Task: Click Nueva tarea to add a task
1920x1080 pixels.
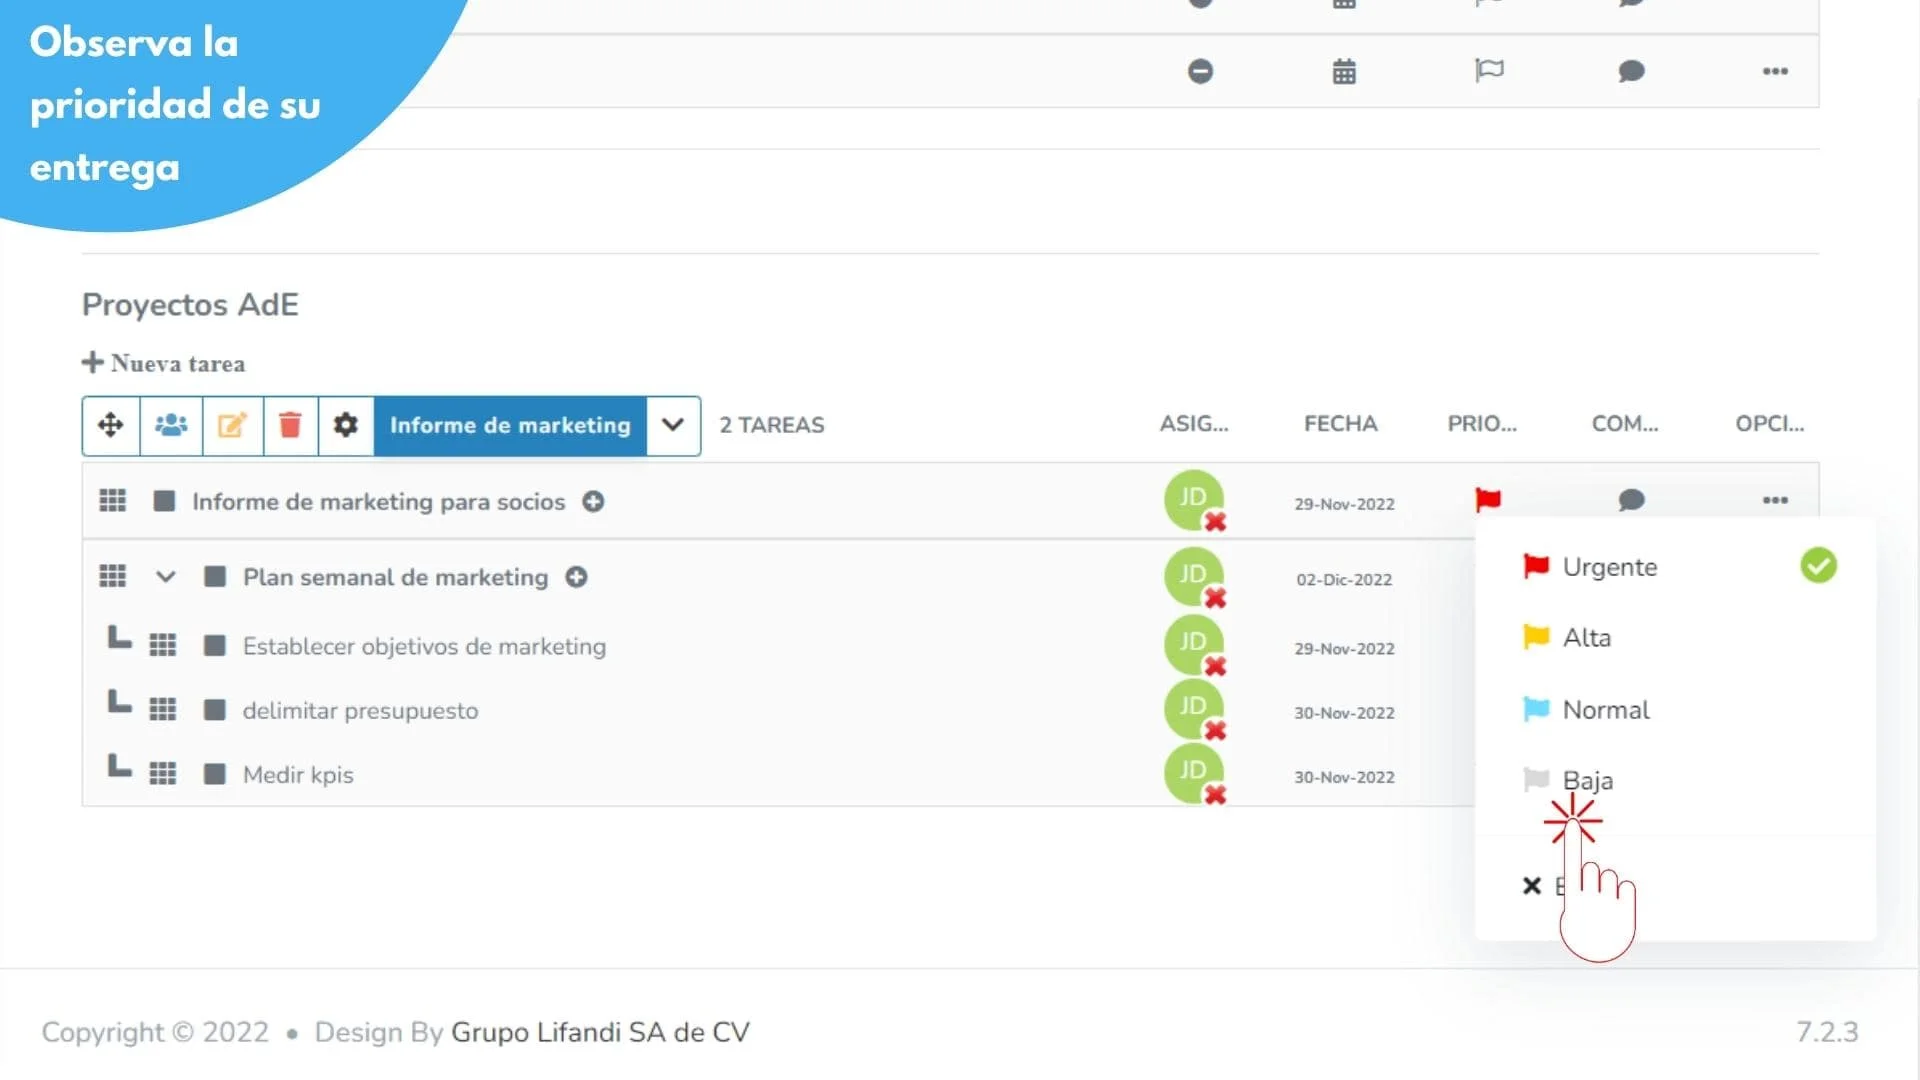Action: (164, 362)
